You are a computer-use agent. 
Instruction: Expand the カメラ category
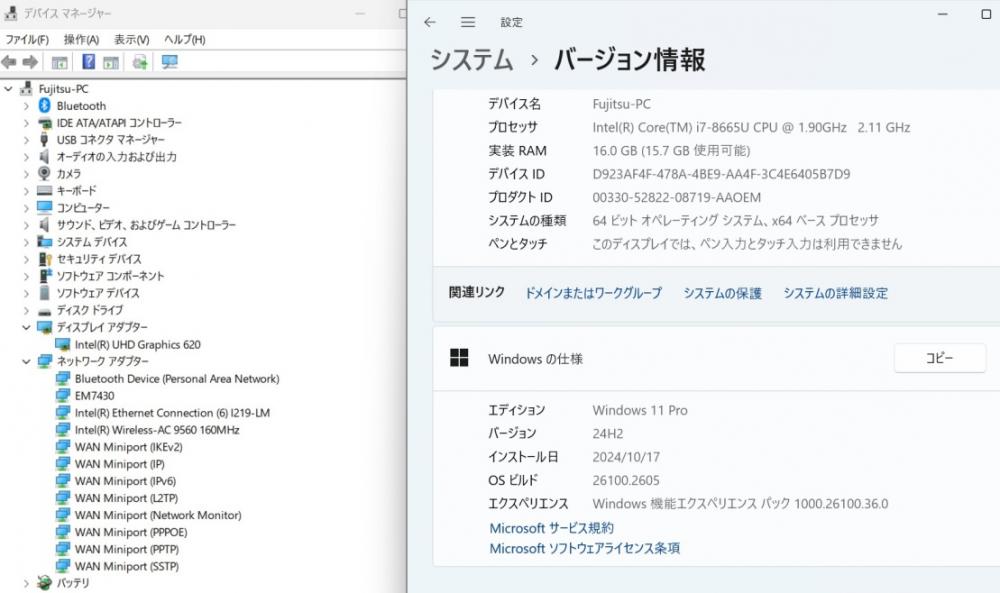(x=26, y=173)
